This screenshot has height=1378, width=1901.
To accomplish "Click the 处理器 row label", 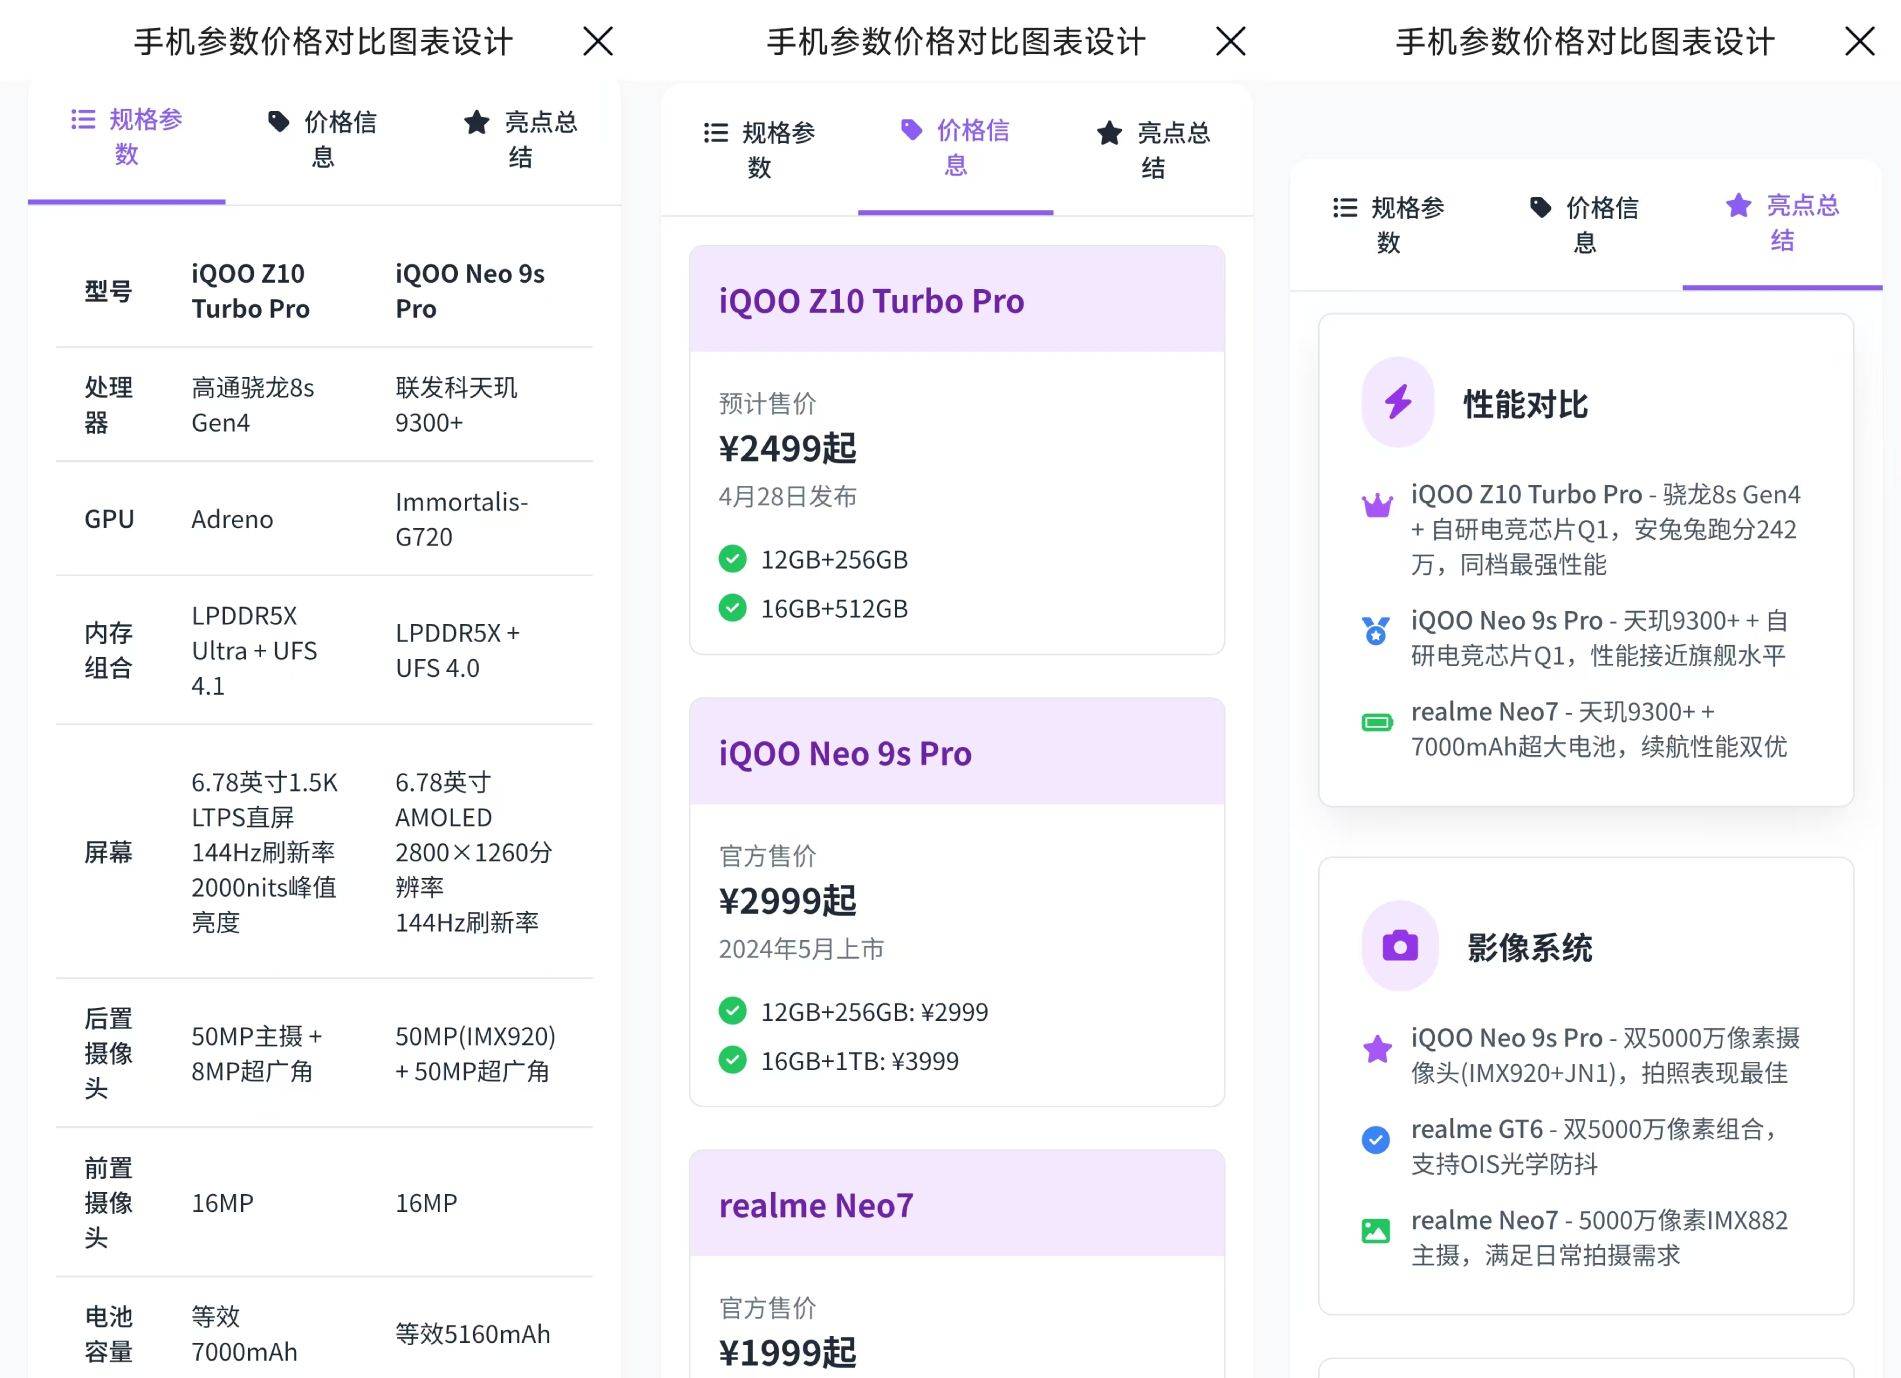I will (108, 405).
